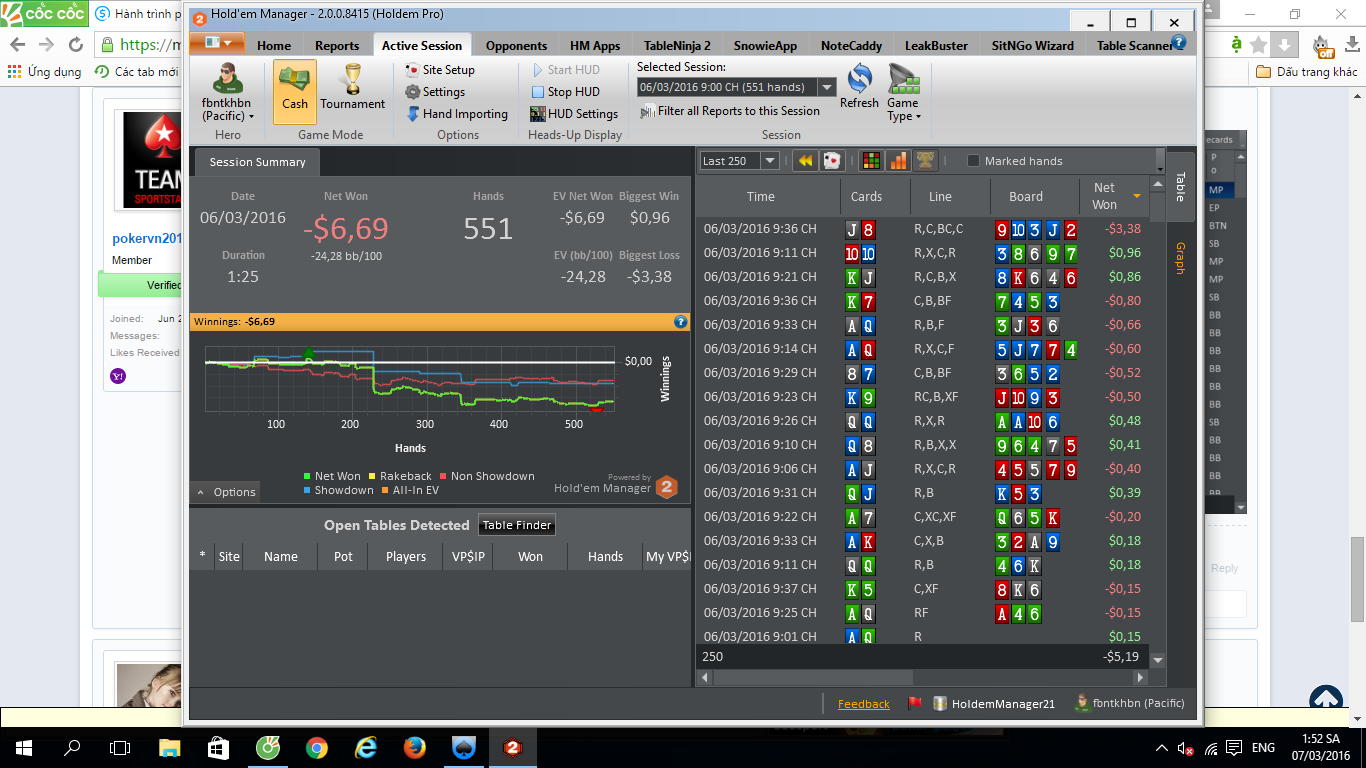
Task: Select Cash game mode
Action: tap(294, 90)
